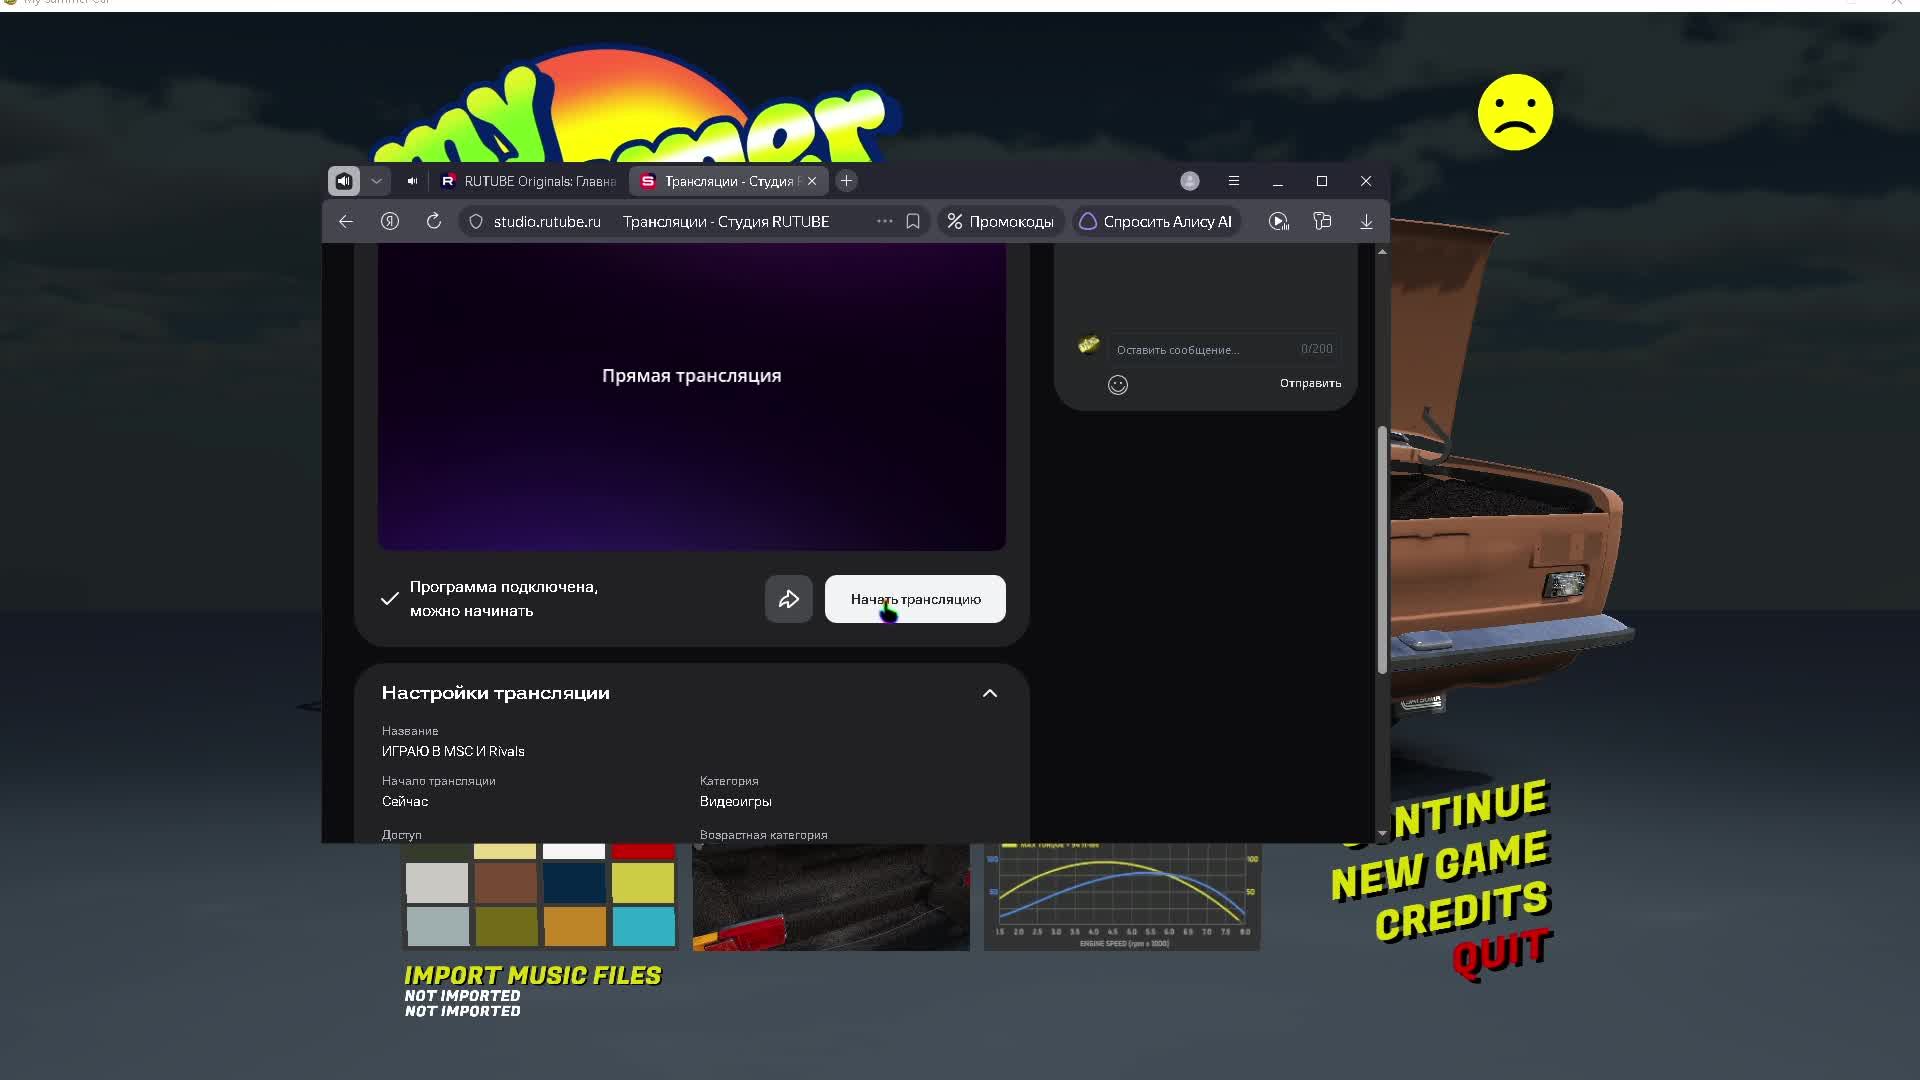Click the title ИГРАЮ В MSC И Rivals
This screenshot has height=1080, width=1920.
pos(453,751)
